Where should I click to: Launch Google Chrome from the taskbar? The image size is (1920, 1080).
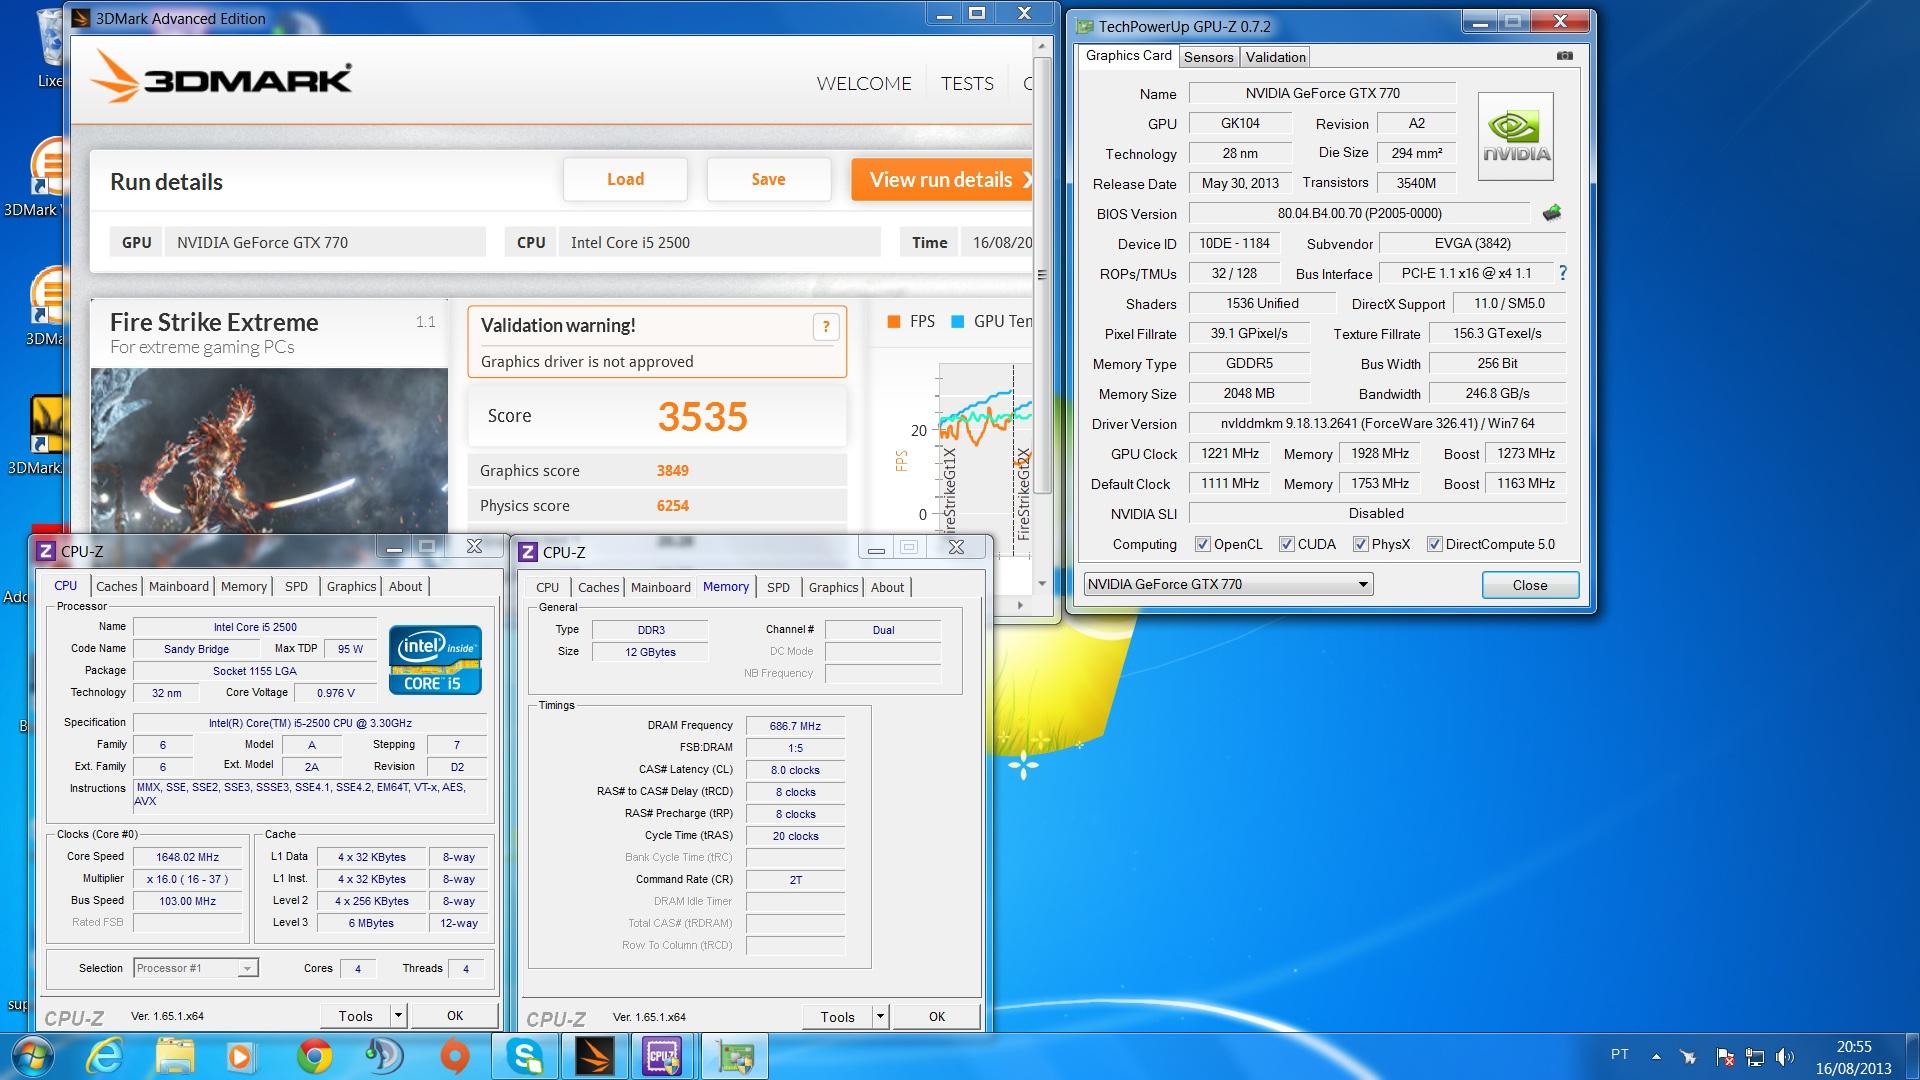314,1056
